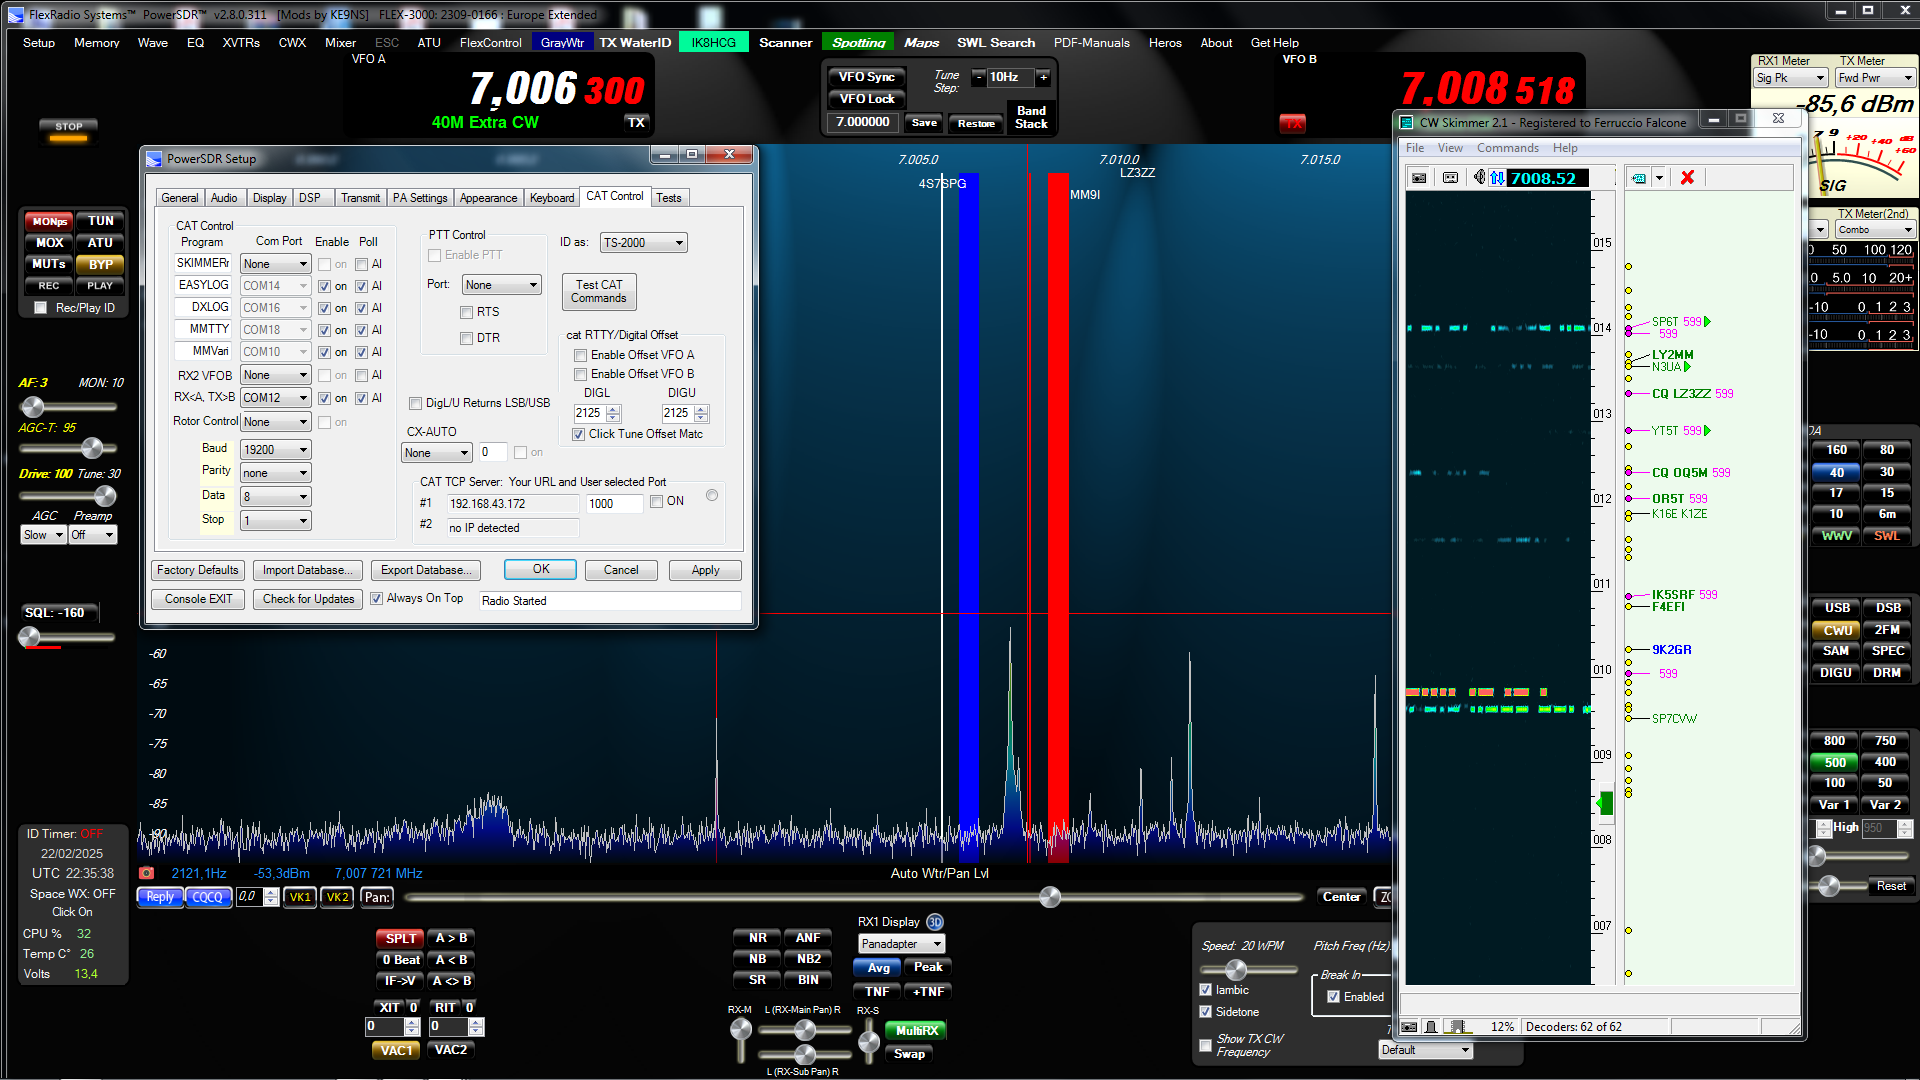Enable the SKIMMER CAT port checkbox

click(324, 264)
